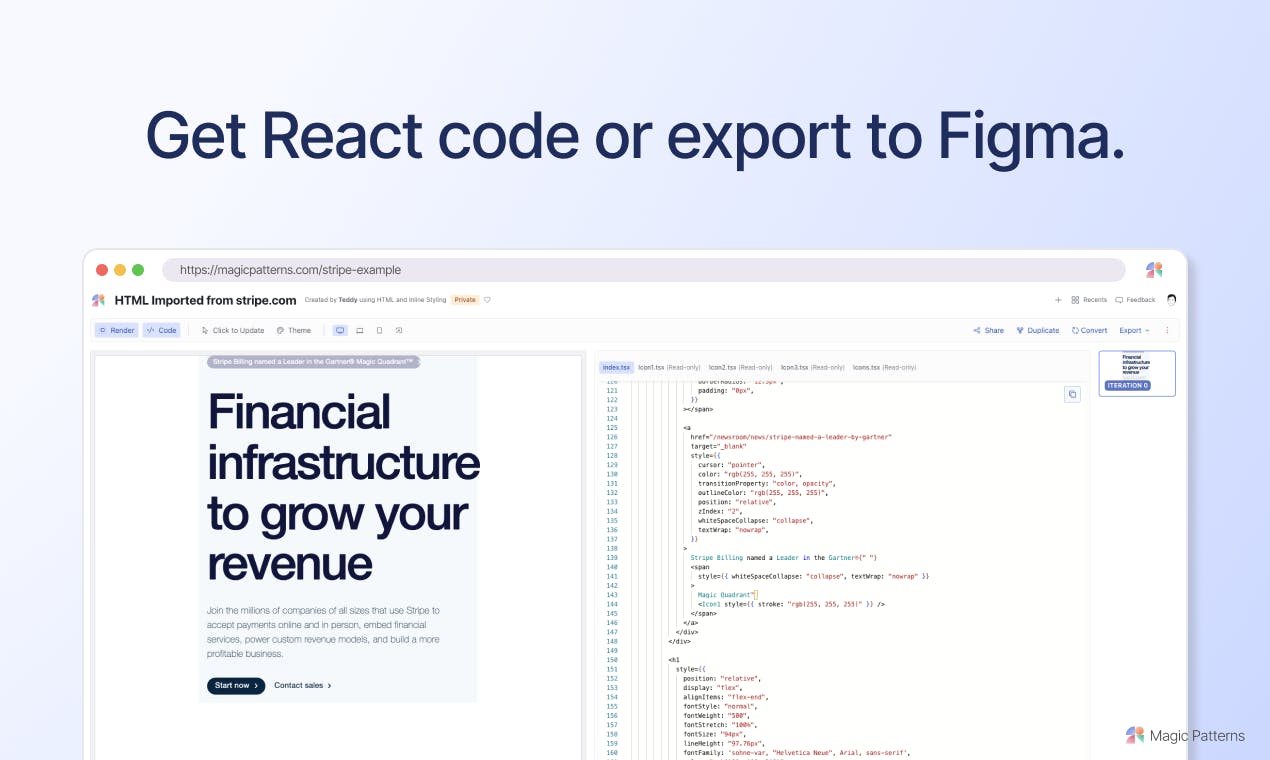This screenshot has height=760, width=1270.
Task: Click the Share button
Action: click(988, 330)
